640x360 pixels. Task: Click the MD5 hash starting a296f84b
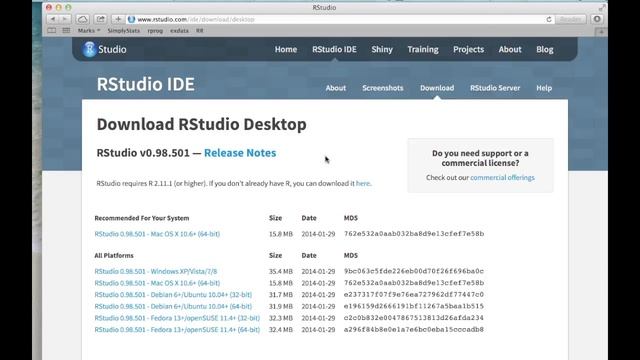414,329
